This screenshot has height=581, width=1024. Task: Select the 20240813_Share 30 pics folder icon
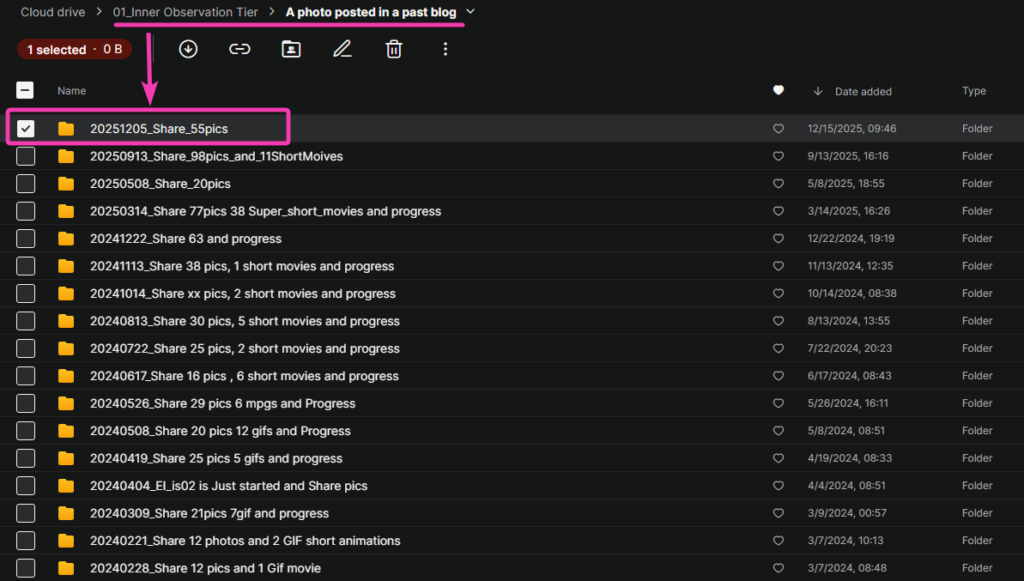66,321
